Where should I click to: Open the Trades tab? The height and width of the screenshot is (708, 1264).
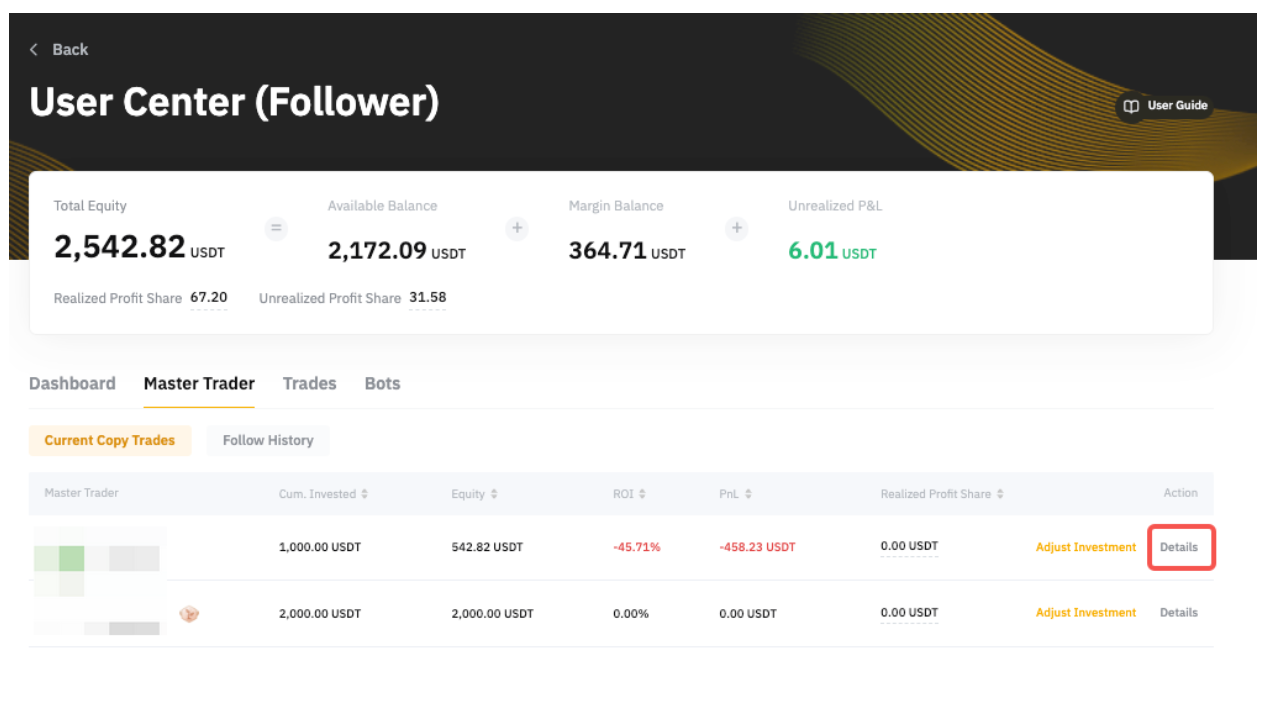309,384
